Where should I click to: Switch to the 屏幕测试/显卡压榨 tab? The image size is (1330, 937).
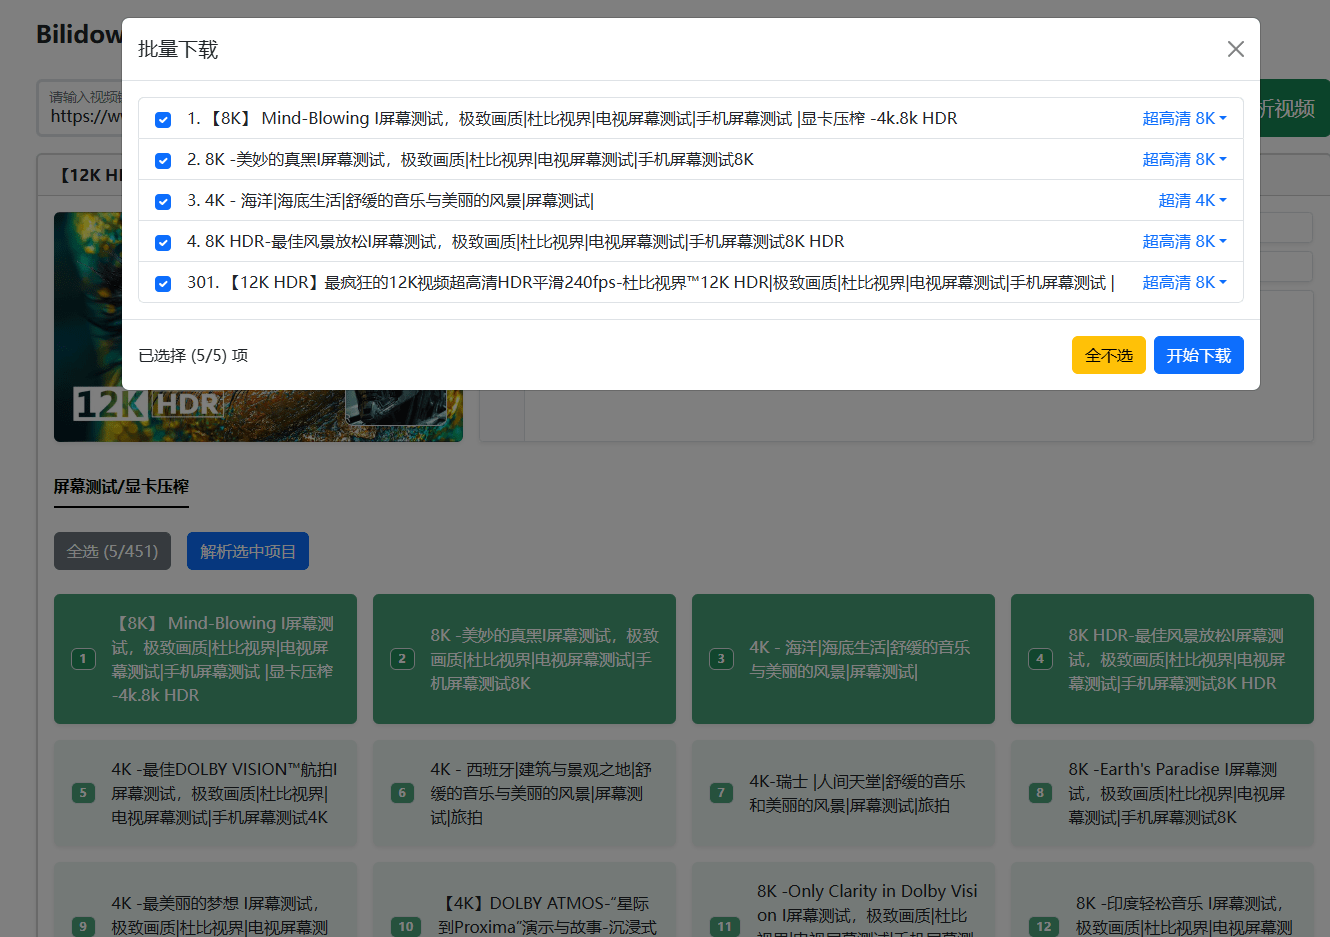click(x=121, y=487)
